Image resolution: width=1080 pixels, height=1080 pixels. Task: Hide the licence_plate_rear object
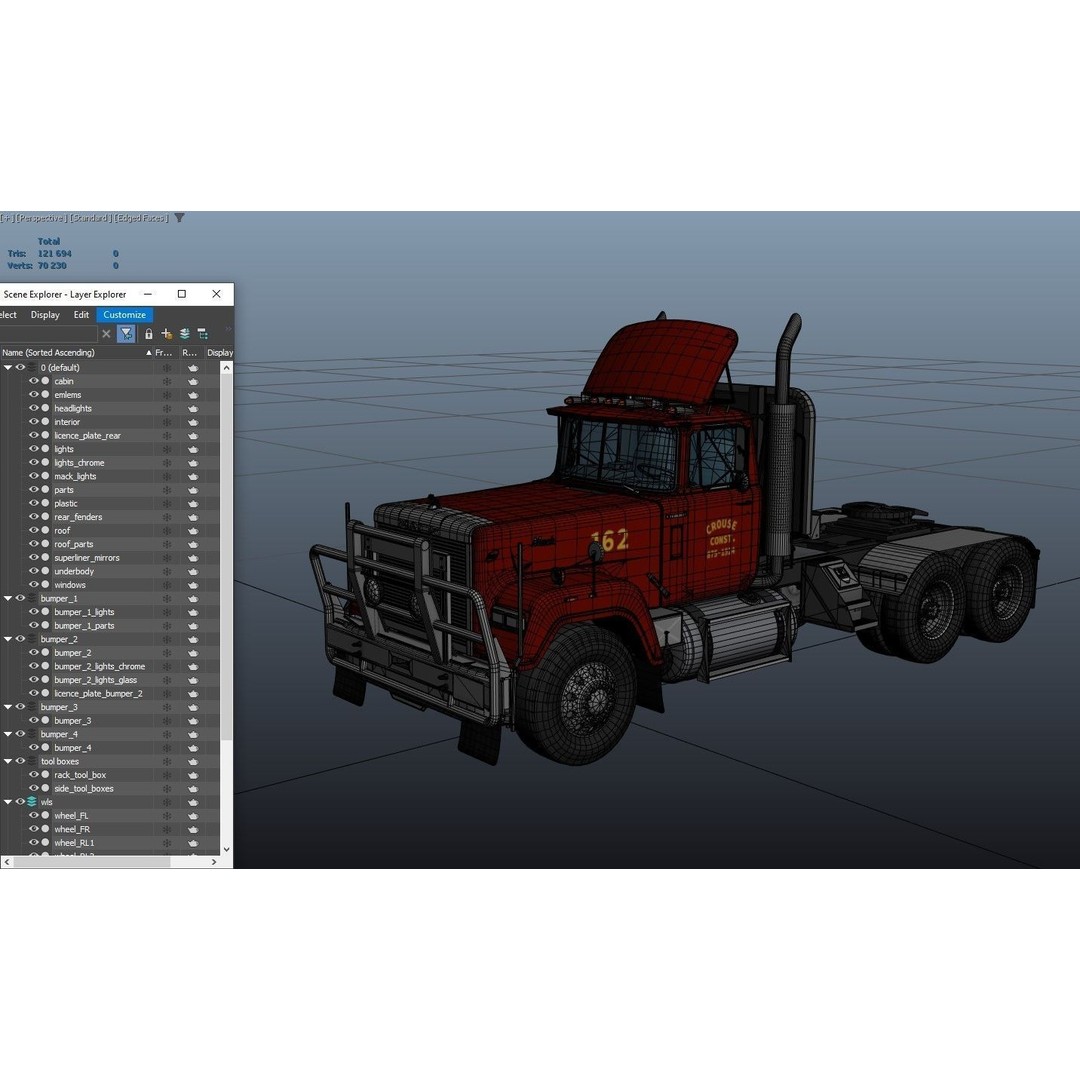tap(33, 435)
